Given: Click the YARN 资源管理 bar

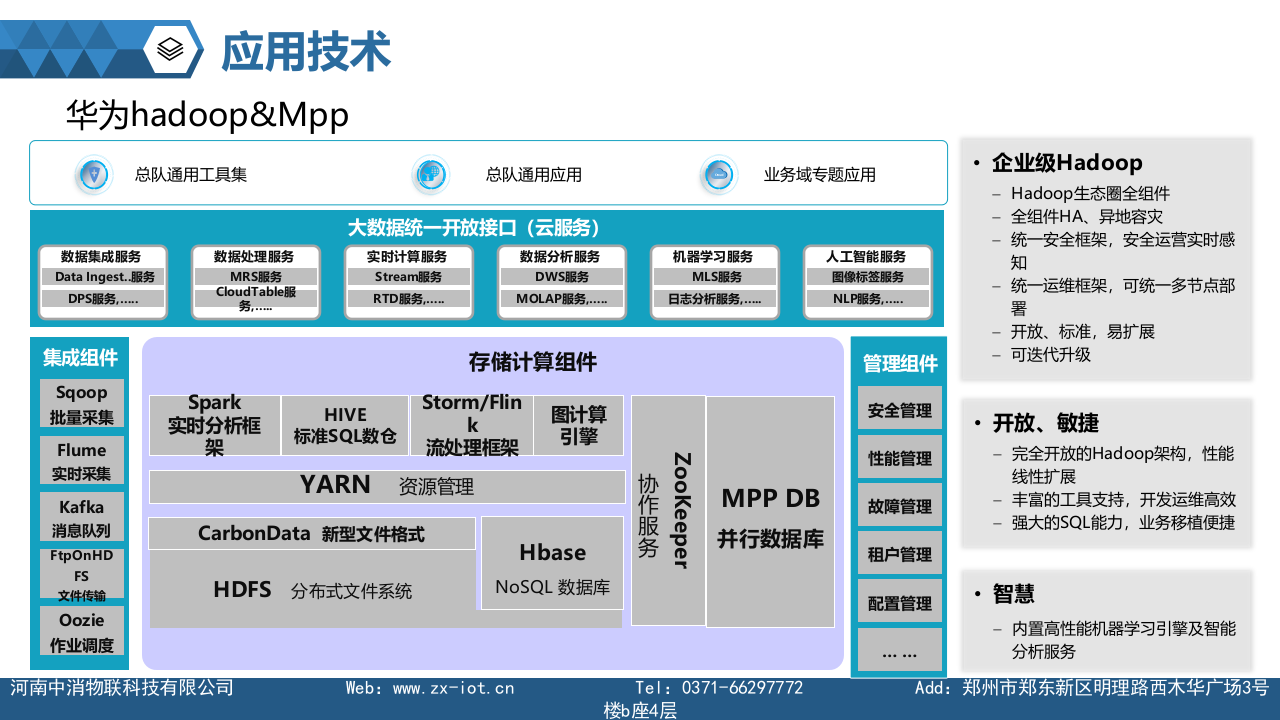Looking at the screenshot, I should (x=387, y=486).
